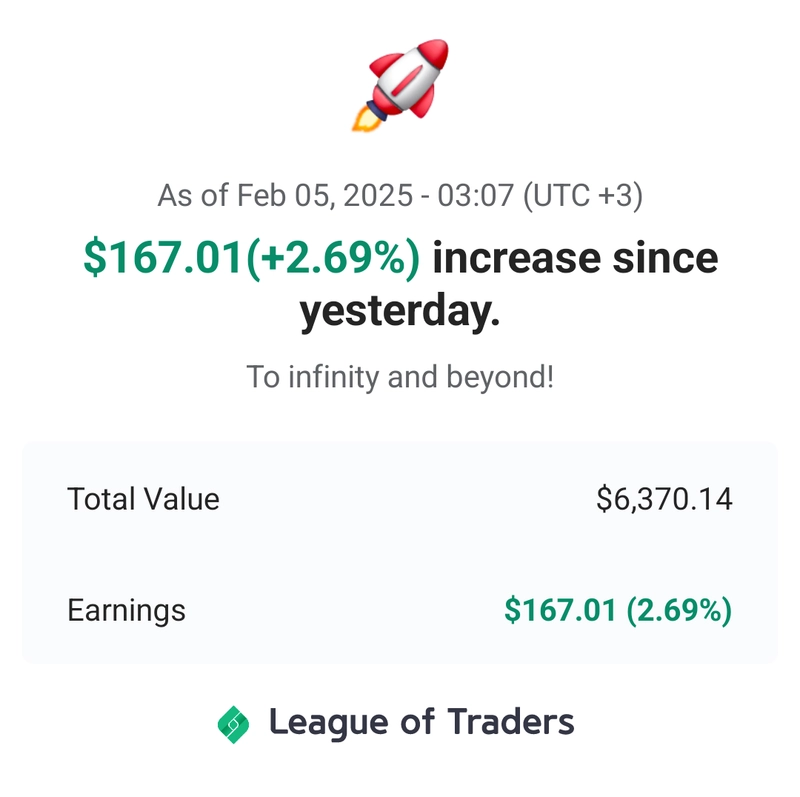Click the rocket's red nose cone
The height and width of the screenshot is (797, 800).
tap(434, 52)
